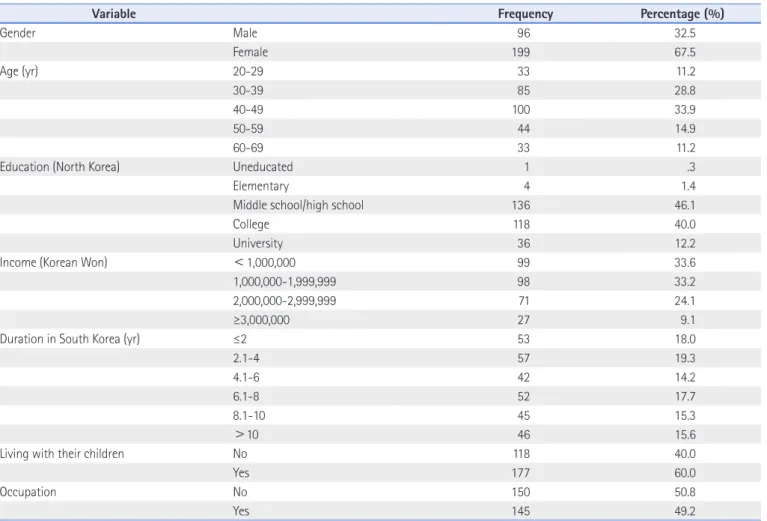Click the '40-49' age group cell
767x521 pixels.
point(248,110)
